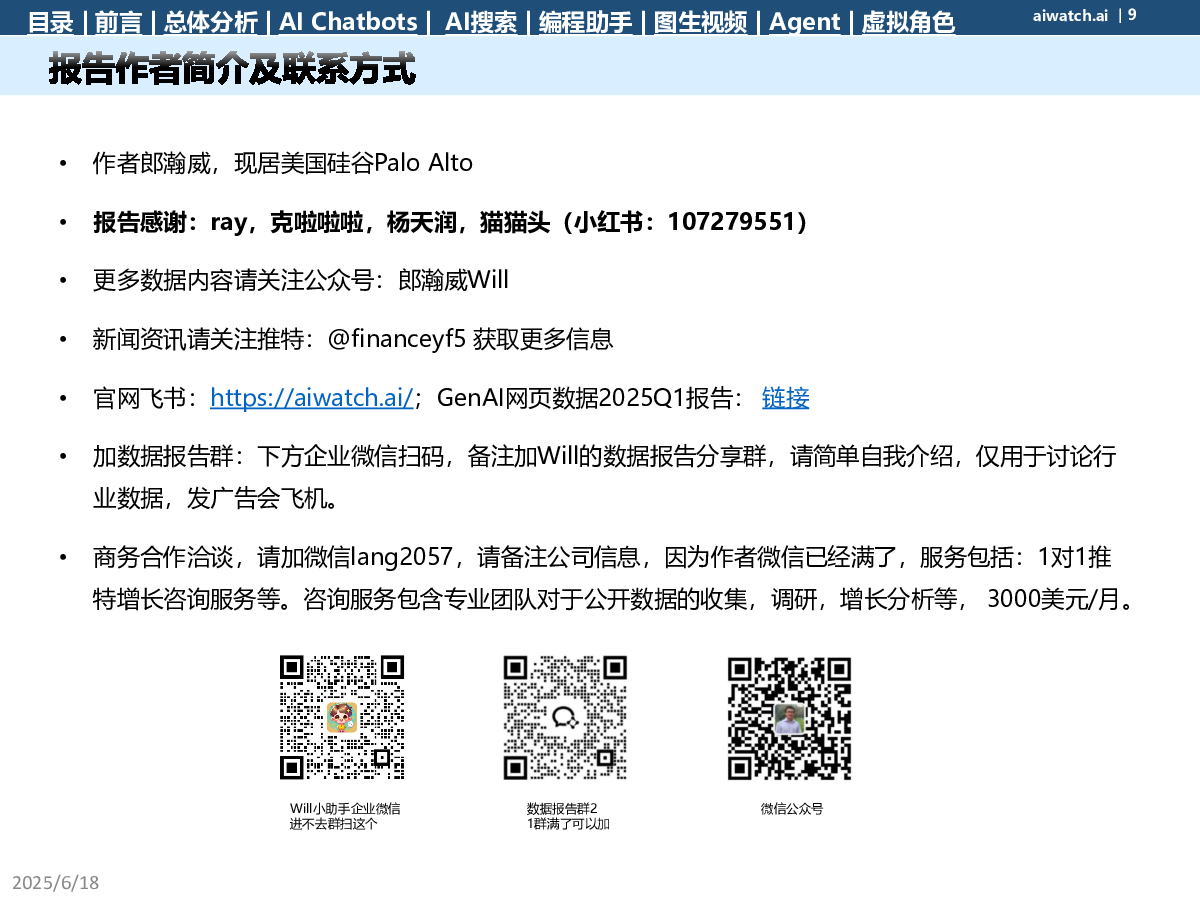Click the bold 报告感谢 acknowledgement line

tap(450, 222)
